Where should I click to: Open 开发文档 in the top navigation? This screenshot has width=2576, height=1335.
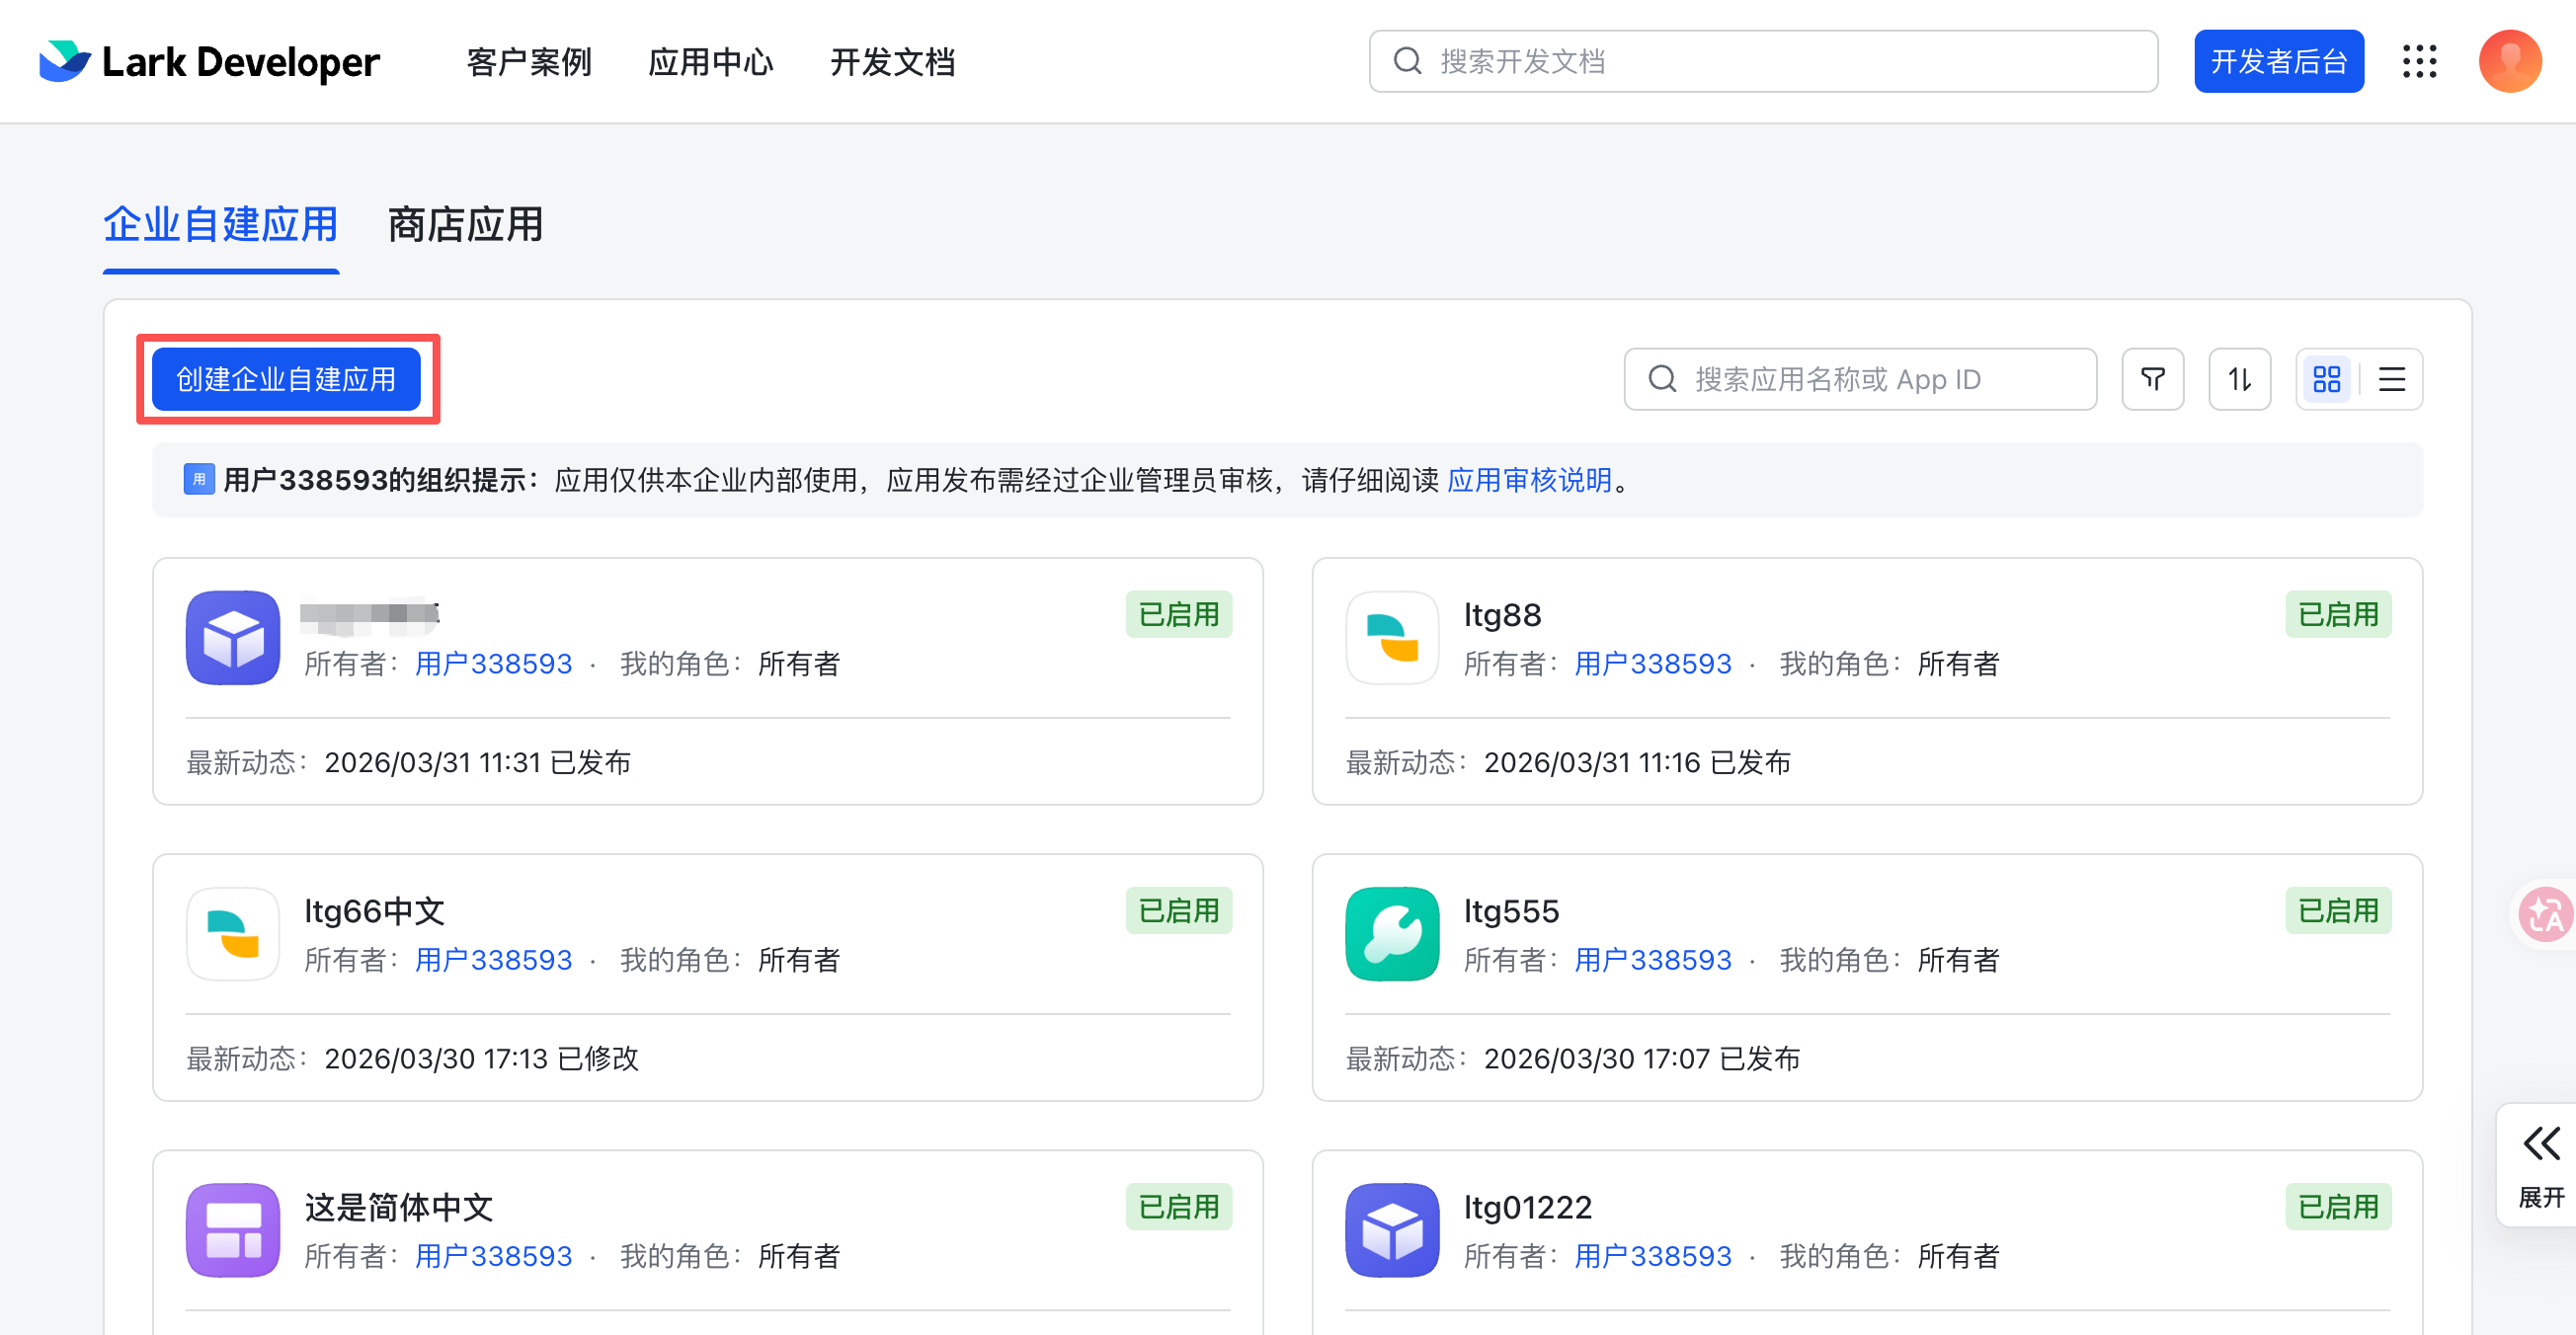click(892, 62)
